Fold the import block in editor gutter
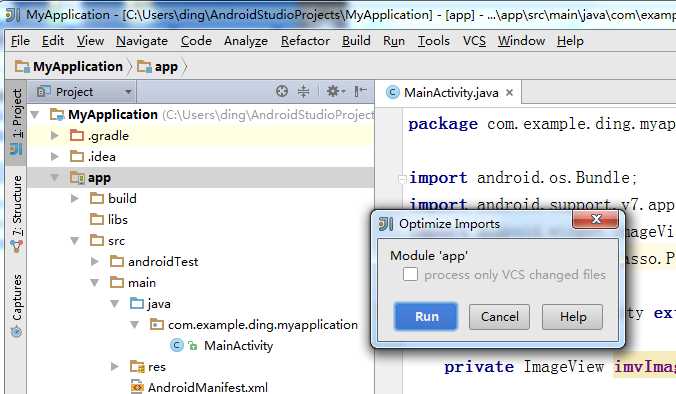The height and width of the screenshot is (394, 676). point(402,178)
